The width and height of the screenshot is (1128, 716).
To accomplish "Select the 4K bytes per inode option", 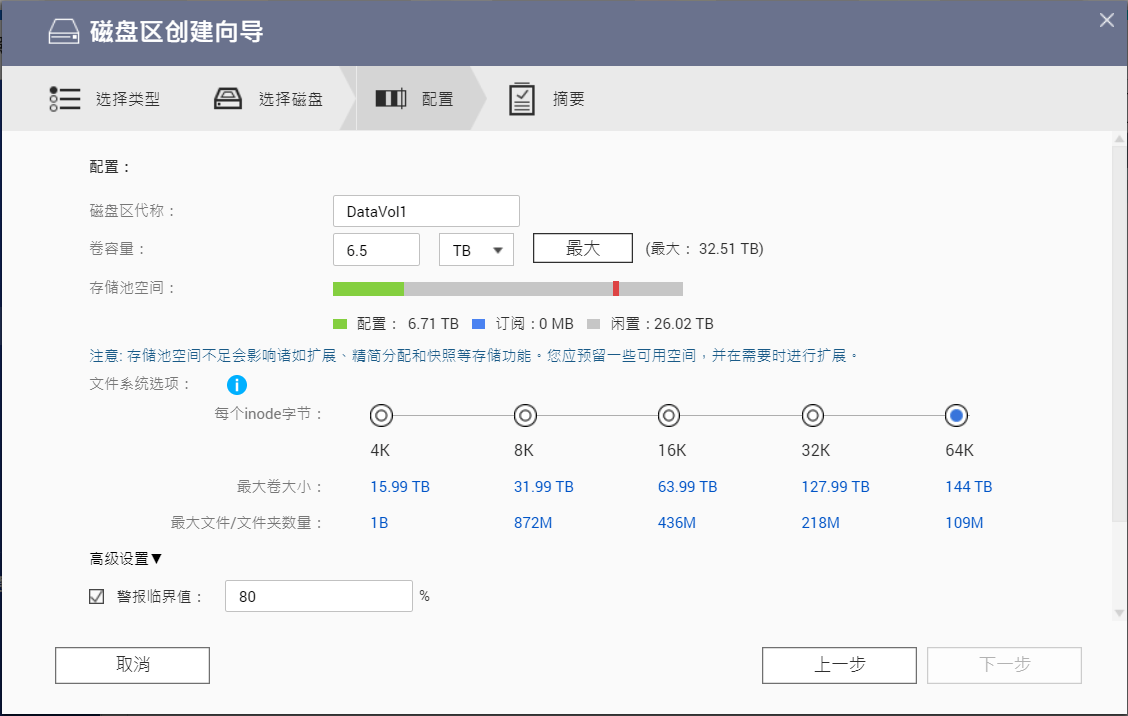I will (x=381, y=415).
